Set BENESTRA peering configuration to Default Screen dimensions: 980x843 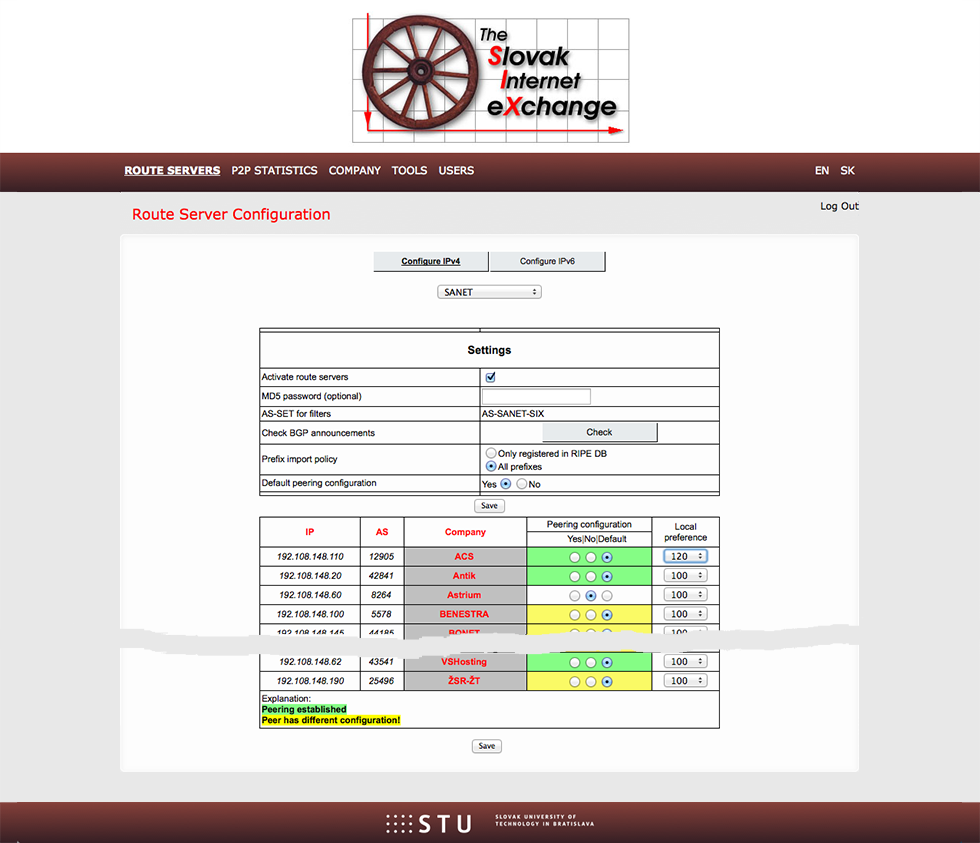click(607, 615)
